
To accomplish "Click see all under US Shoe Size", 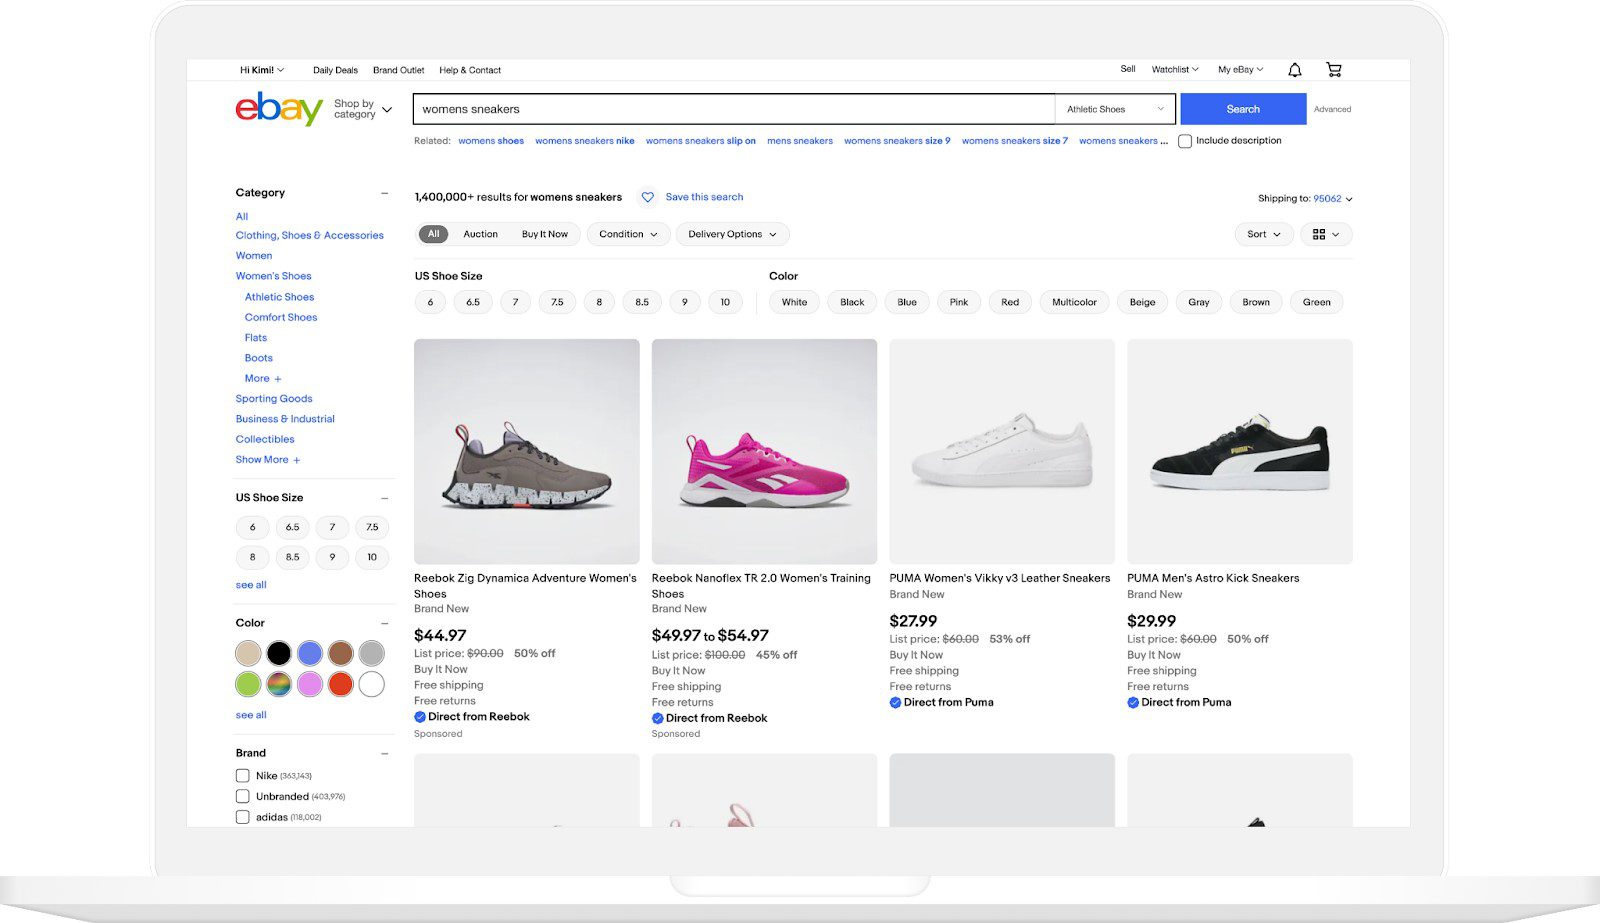I will click(x=251, y=584).
